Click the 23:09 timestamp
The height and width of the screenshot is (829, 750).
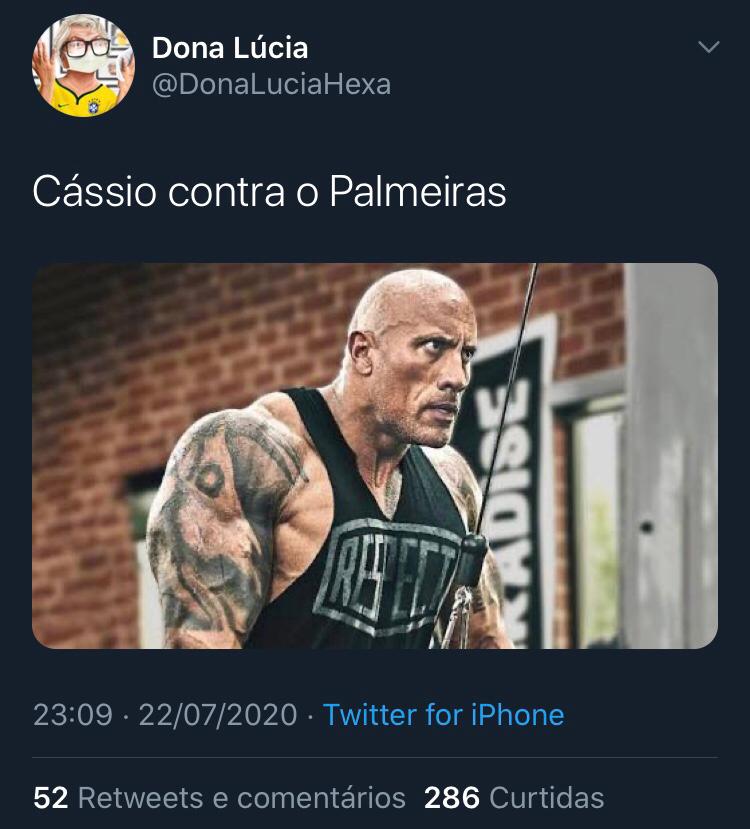coord(73,715)
